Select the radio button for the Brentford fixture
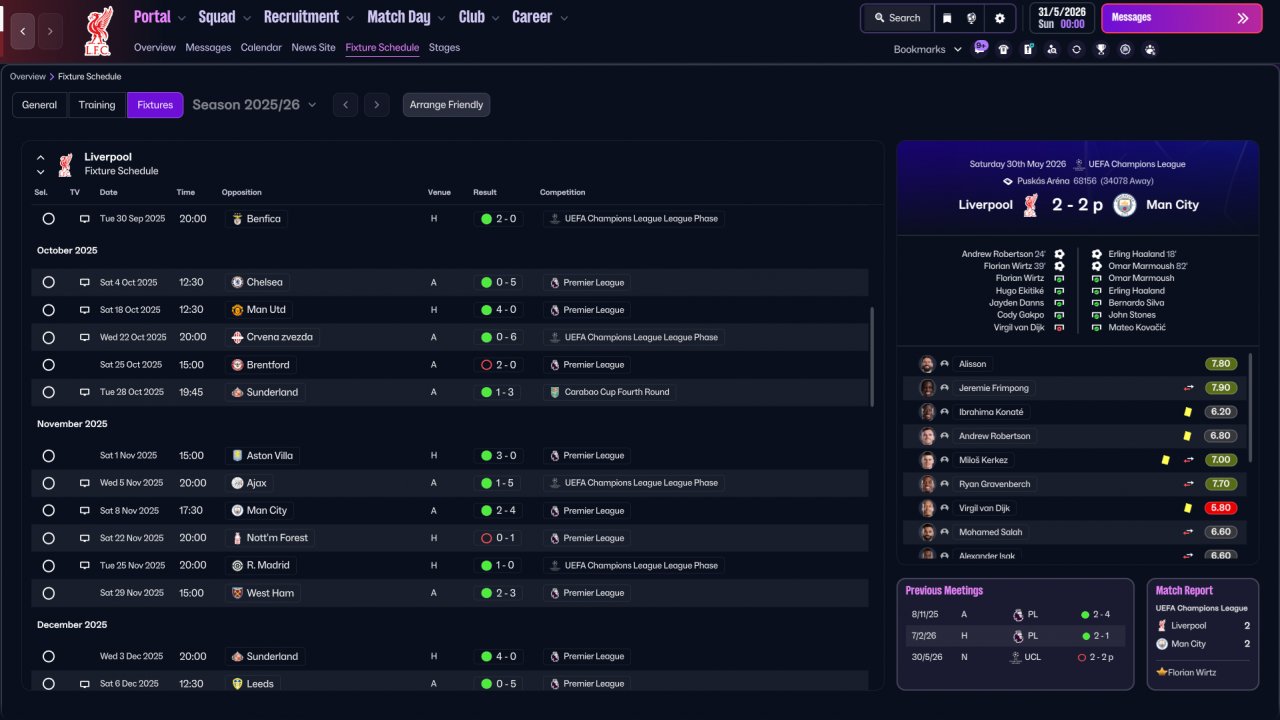1280x720 pixels. 48,365
